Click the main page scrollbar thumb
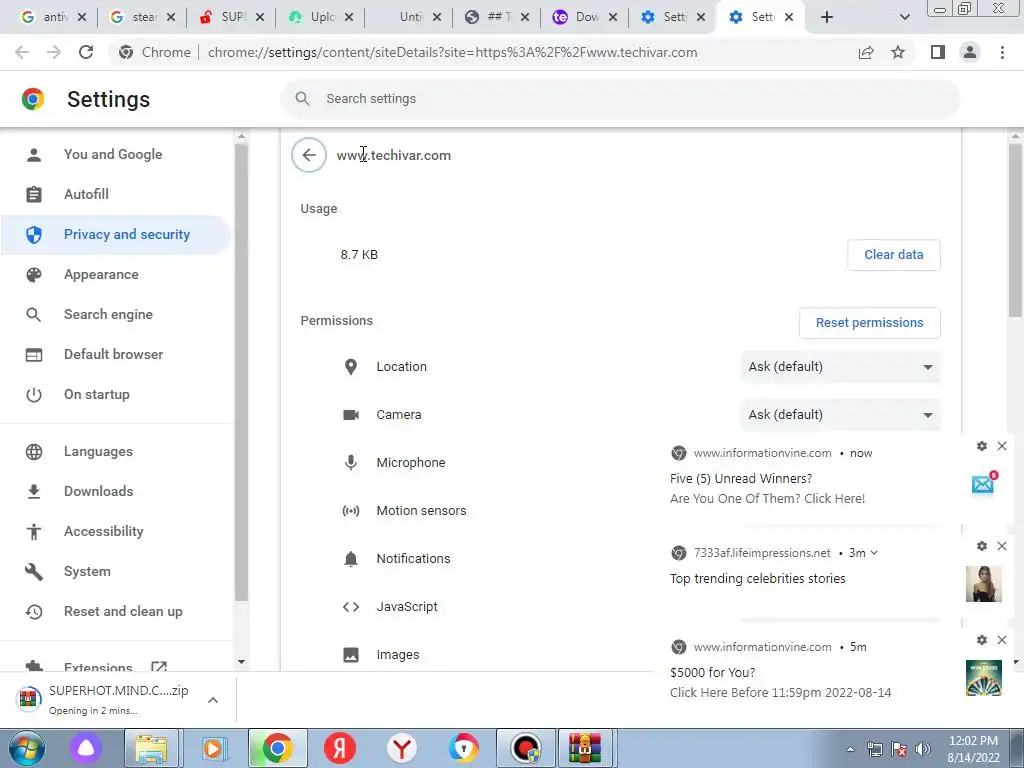Screen dimensions: 1024x768 pos(1015,232)
